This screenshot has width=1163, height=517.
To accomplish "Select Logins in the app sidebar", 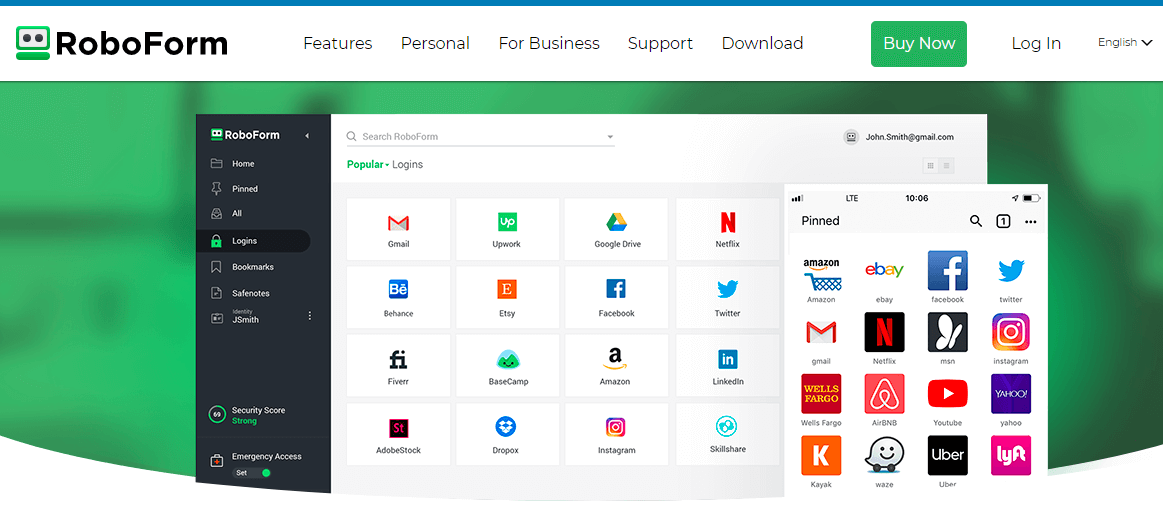I will pyautogui.click(x=253, y=241).
